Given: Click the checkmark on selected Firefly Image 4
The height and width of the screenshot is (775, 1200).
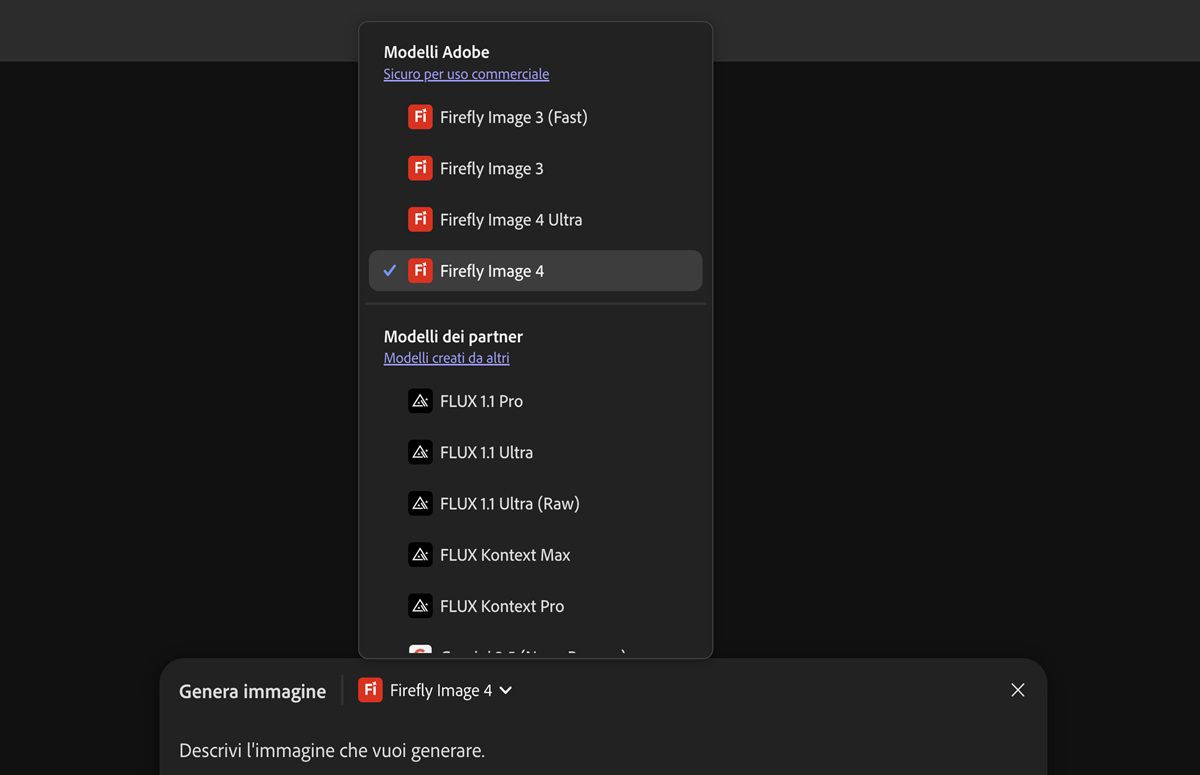Looking at the screenshot, I should click(390, 270).
